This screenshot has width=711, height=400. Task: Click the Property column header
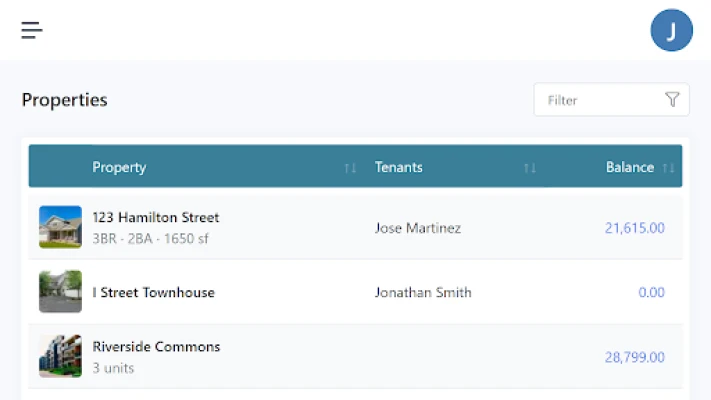click(119, 168)
